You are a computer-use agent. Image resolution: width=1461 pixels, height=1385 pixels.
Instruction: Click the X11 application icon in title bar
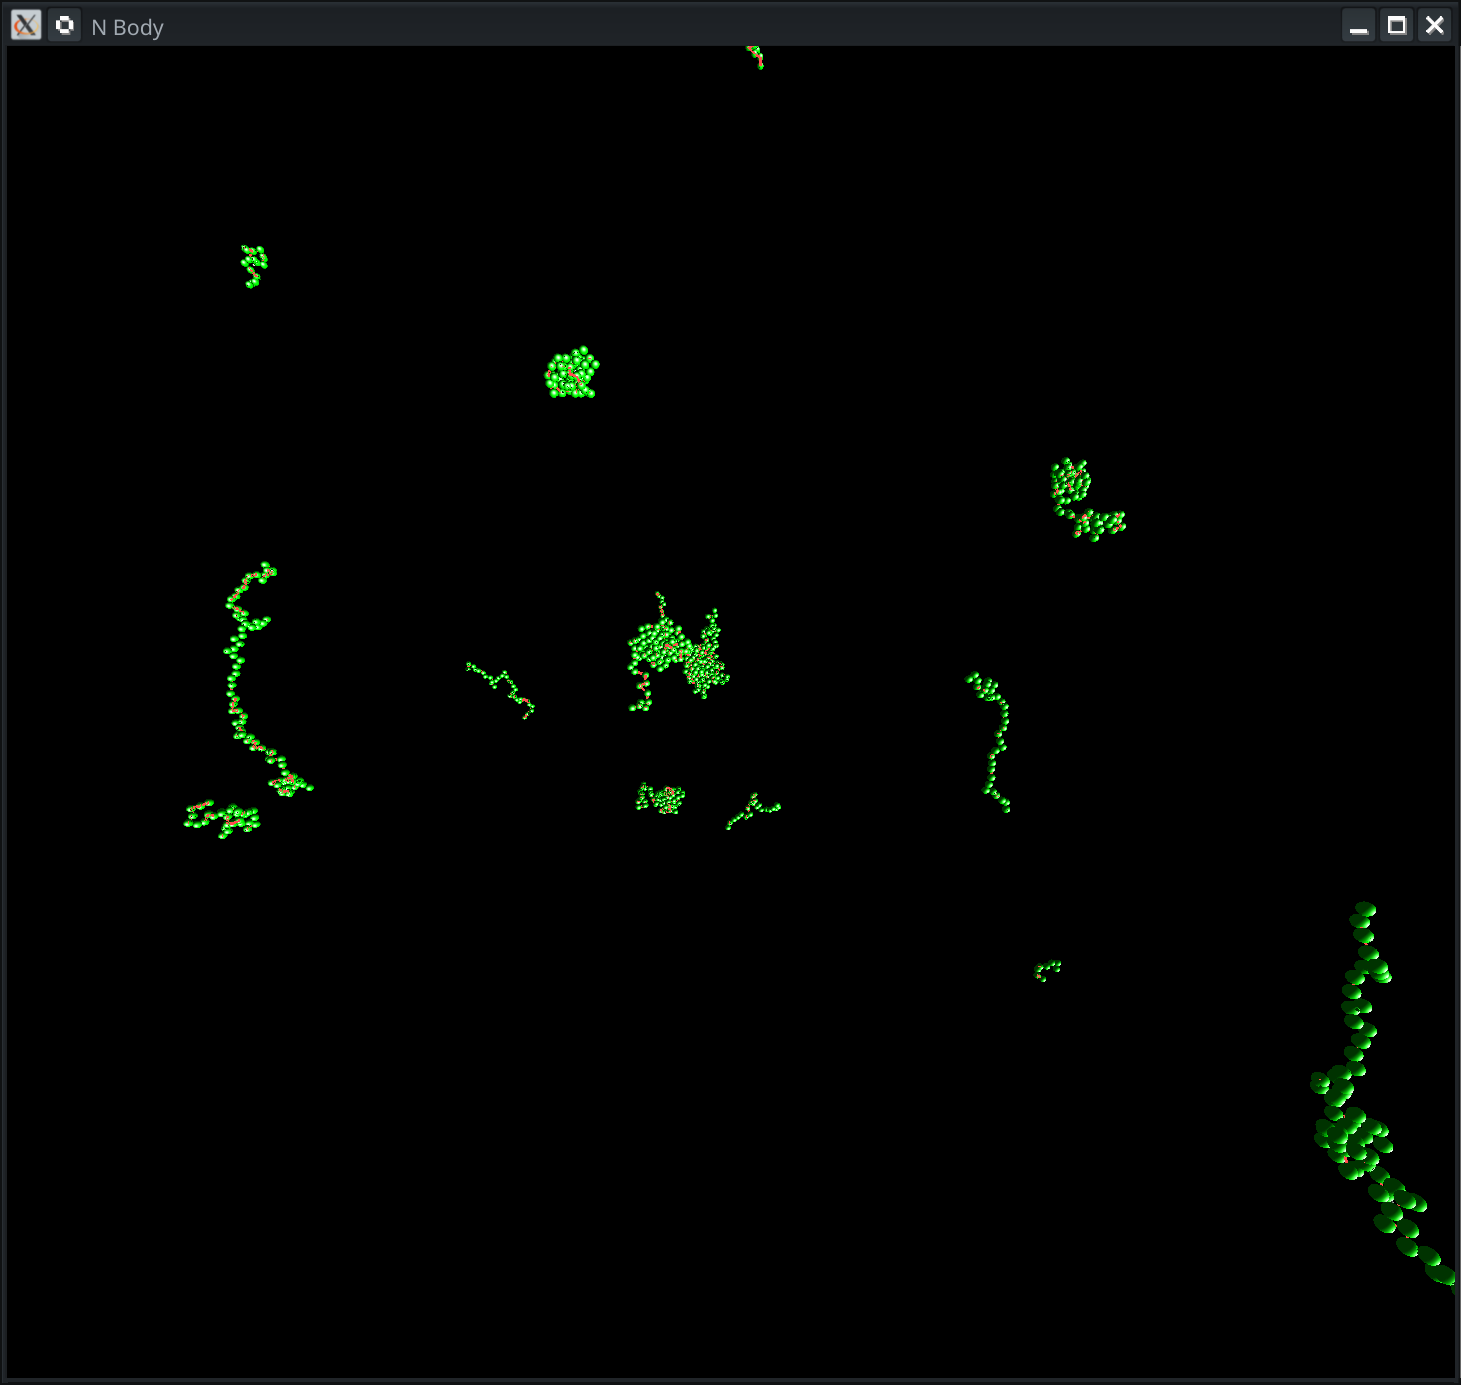point(26,25)
